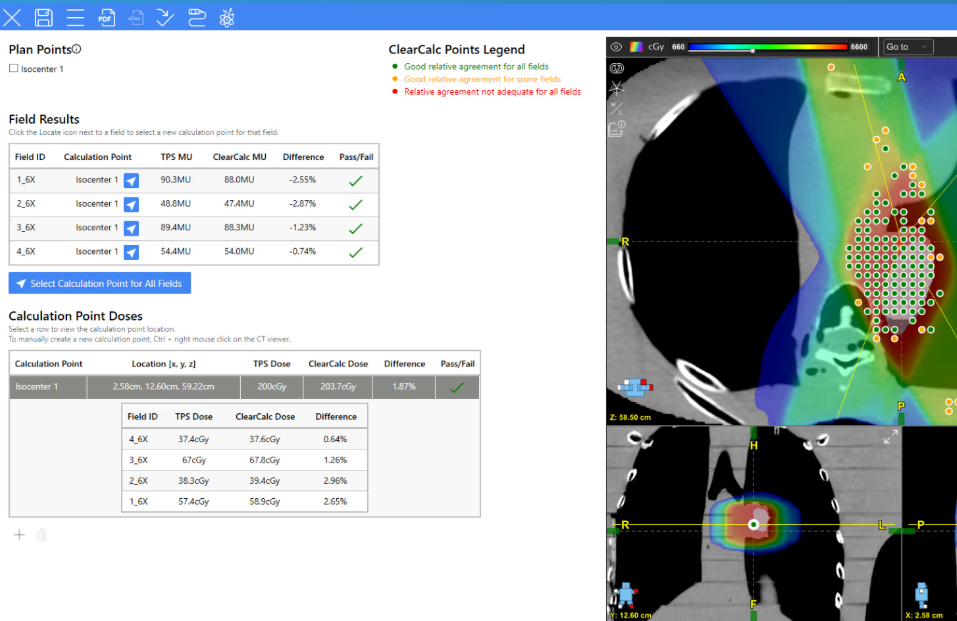Click Locate icon for field 4_6X
This screenshot has width=957, height=621.
pos(131,252)
